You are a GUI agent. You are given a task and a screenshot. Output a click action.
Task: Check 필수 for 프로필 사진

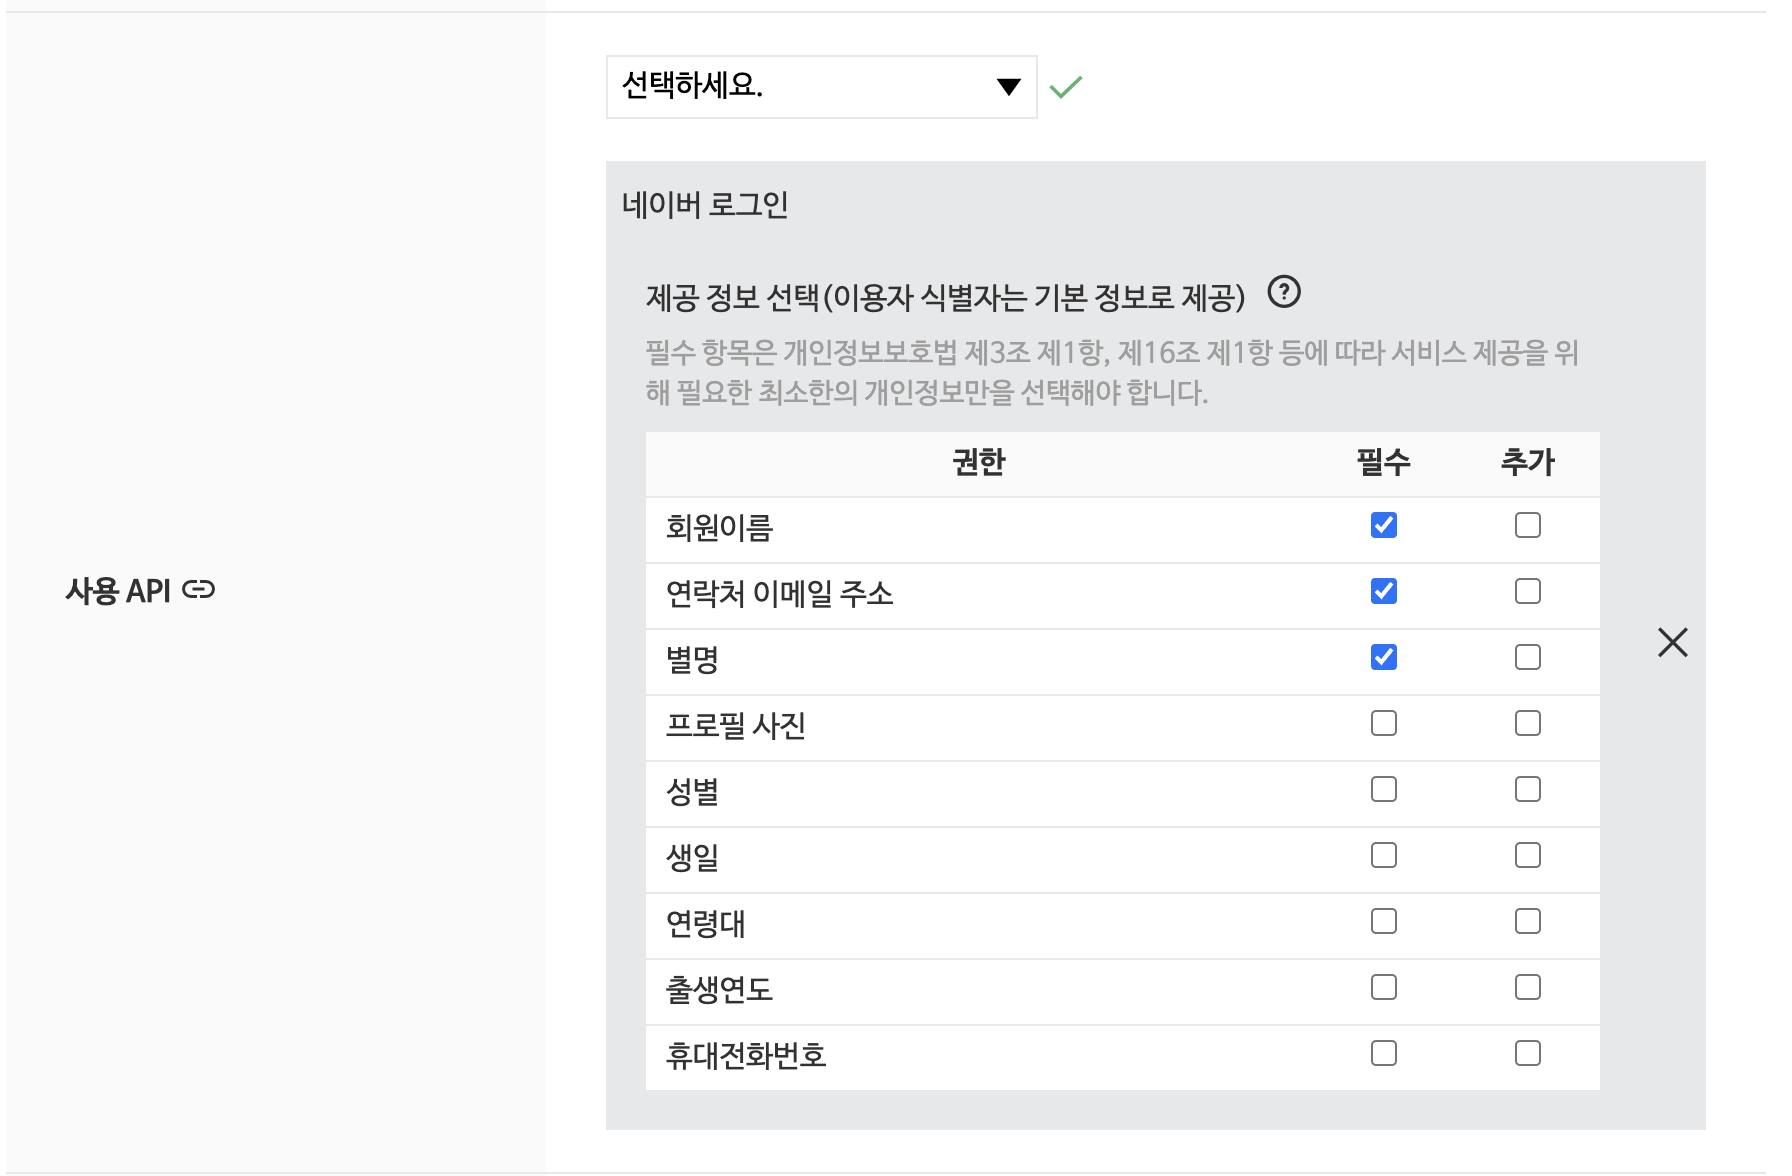(1384, 723)
